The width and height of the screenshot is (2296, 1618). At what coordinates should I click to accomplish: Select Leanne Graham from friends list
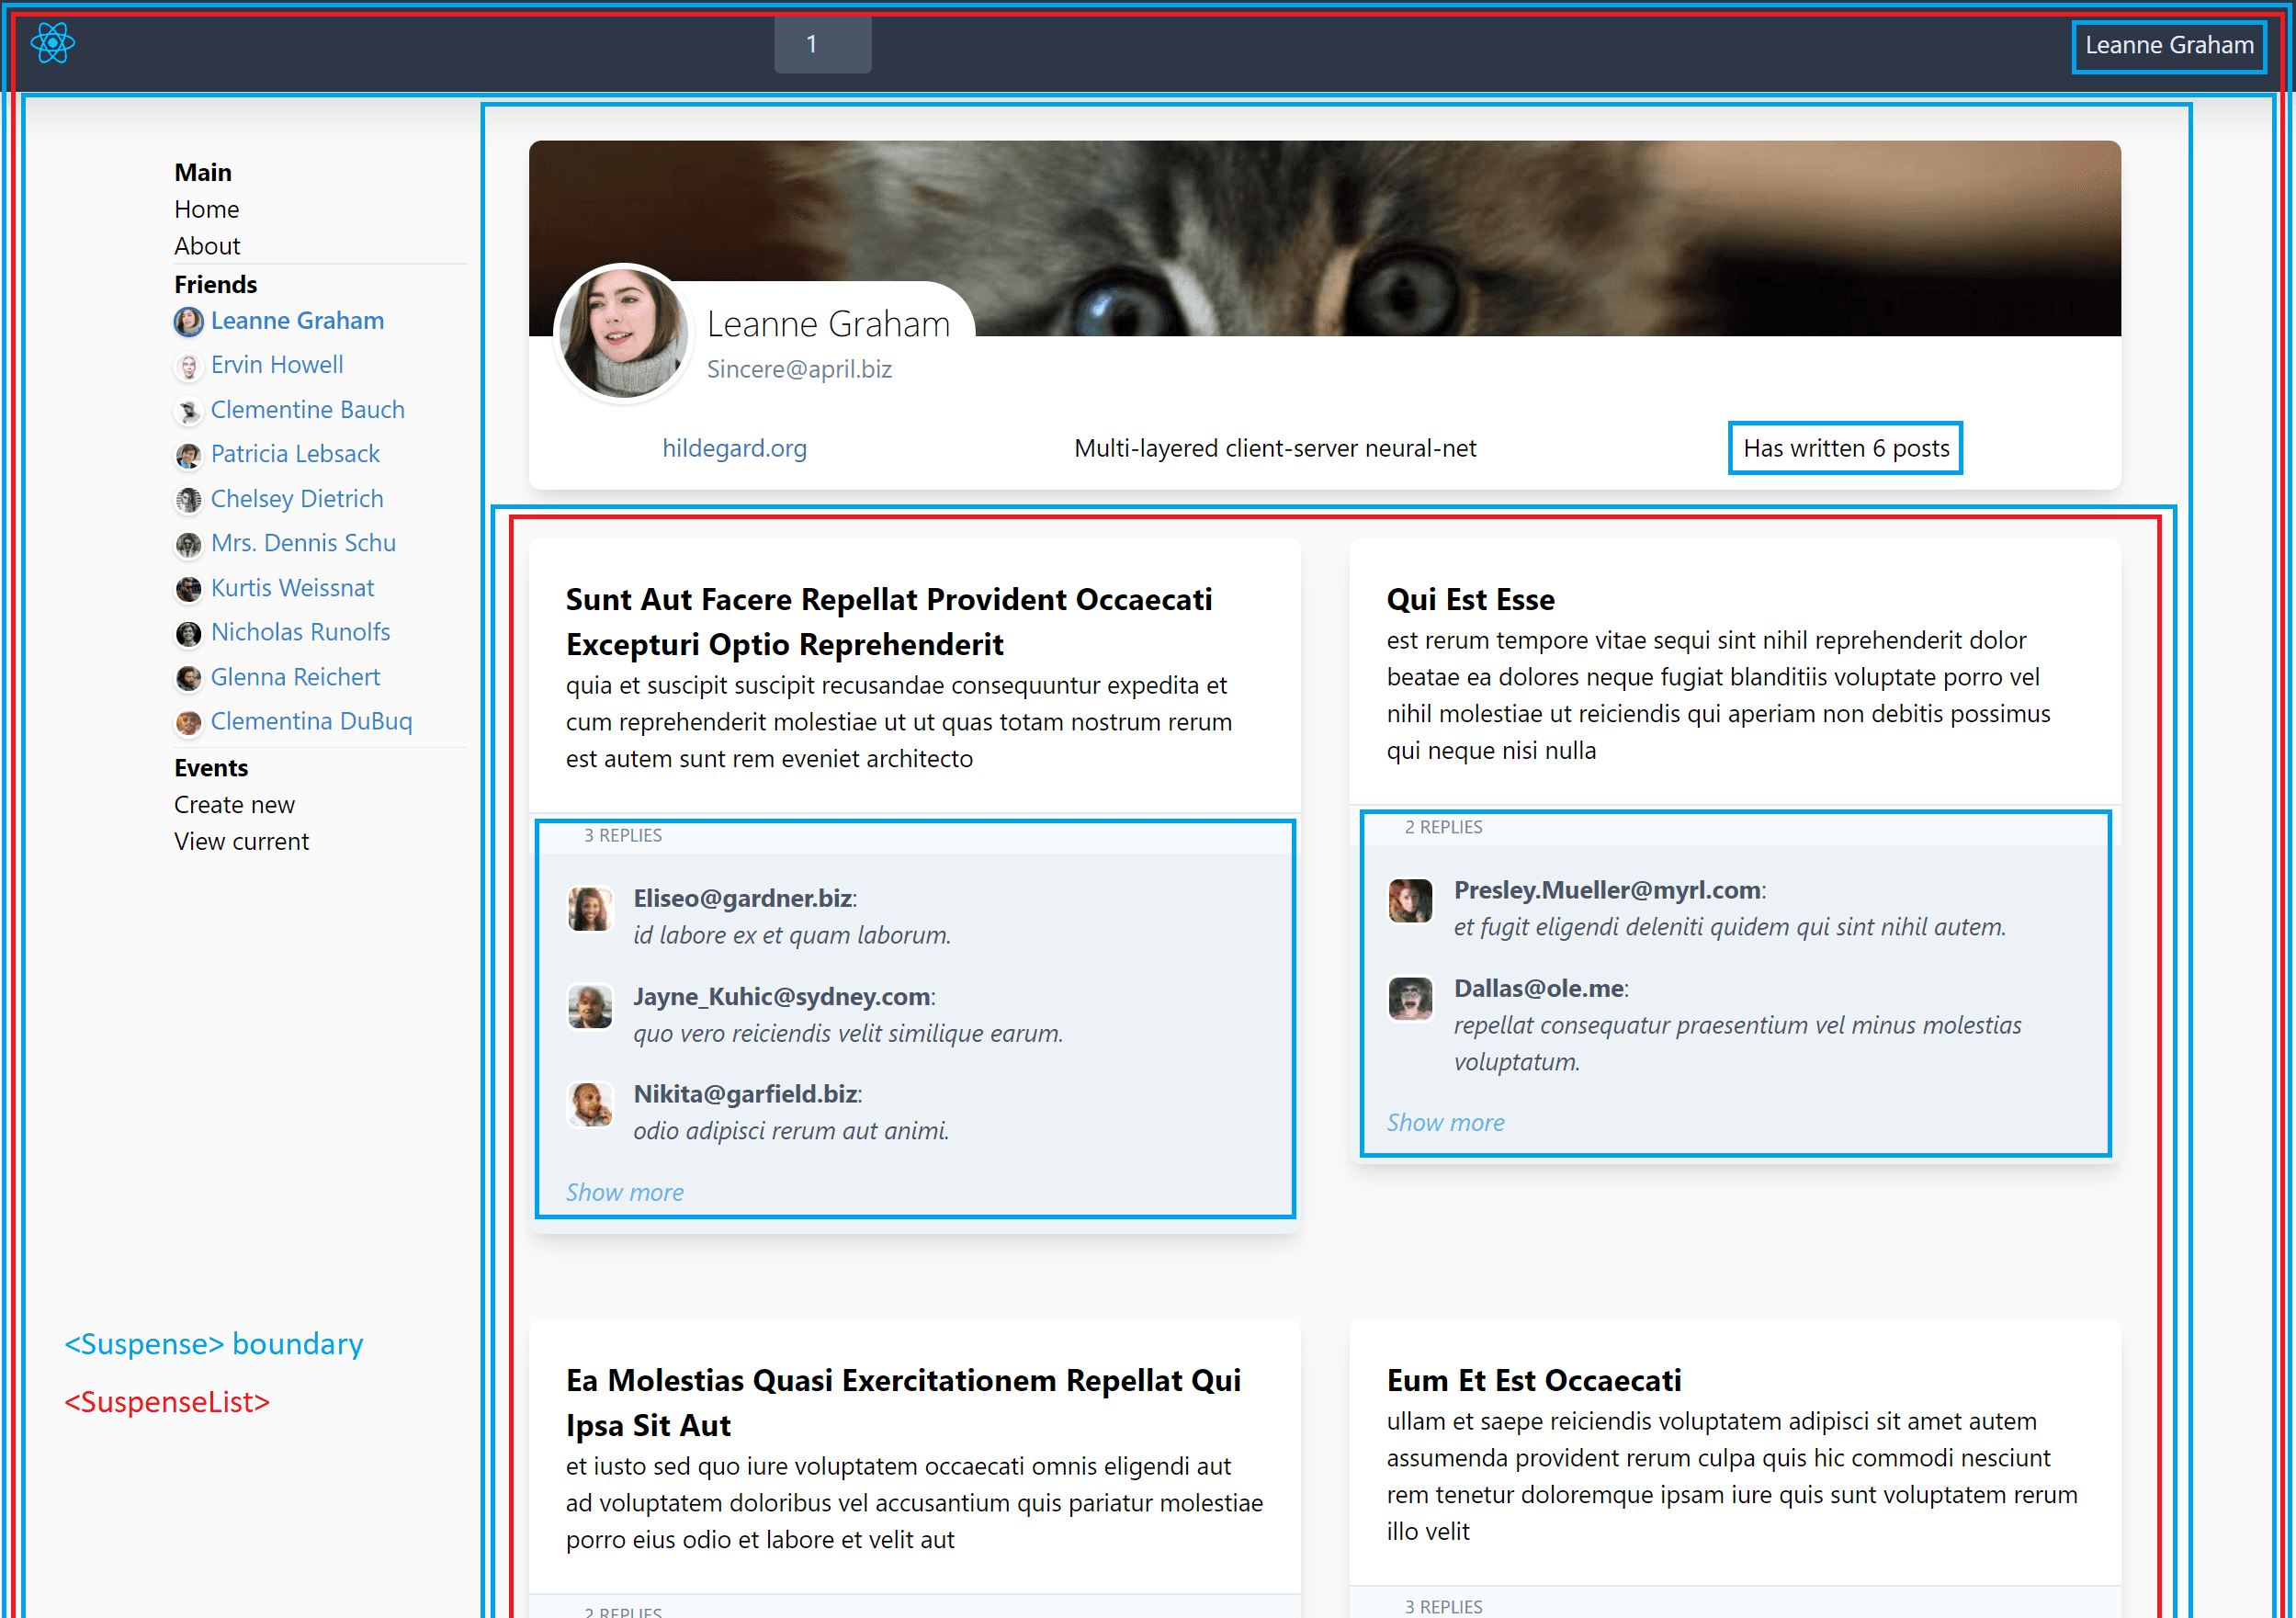pos(296,321)
